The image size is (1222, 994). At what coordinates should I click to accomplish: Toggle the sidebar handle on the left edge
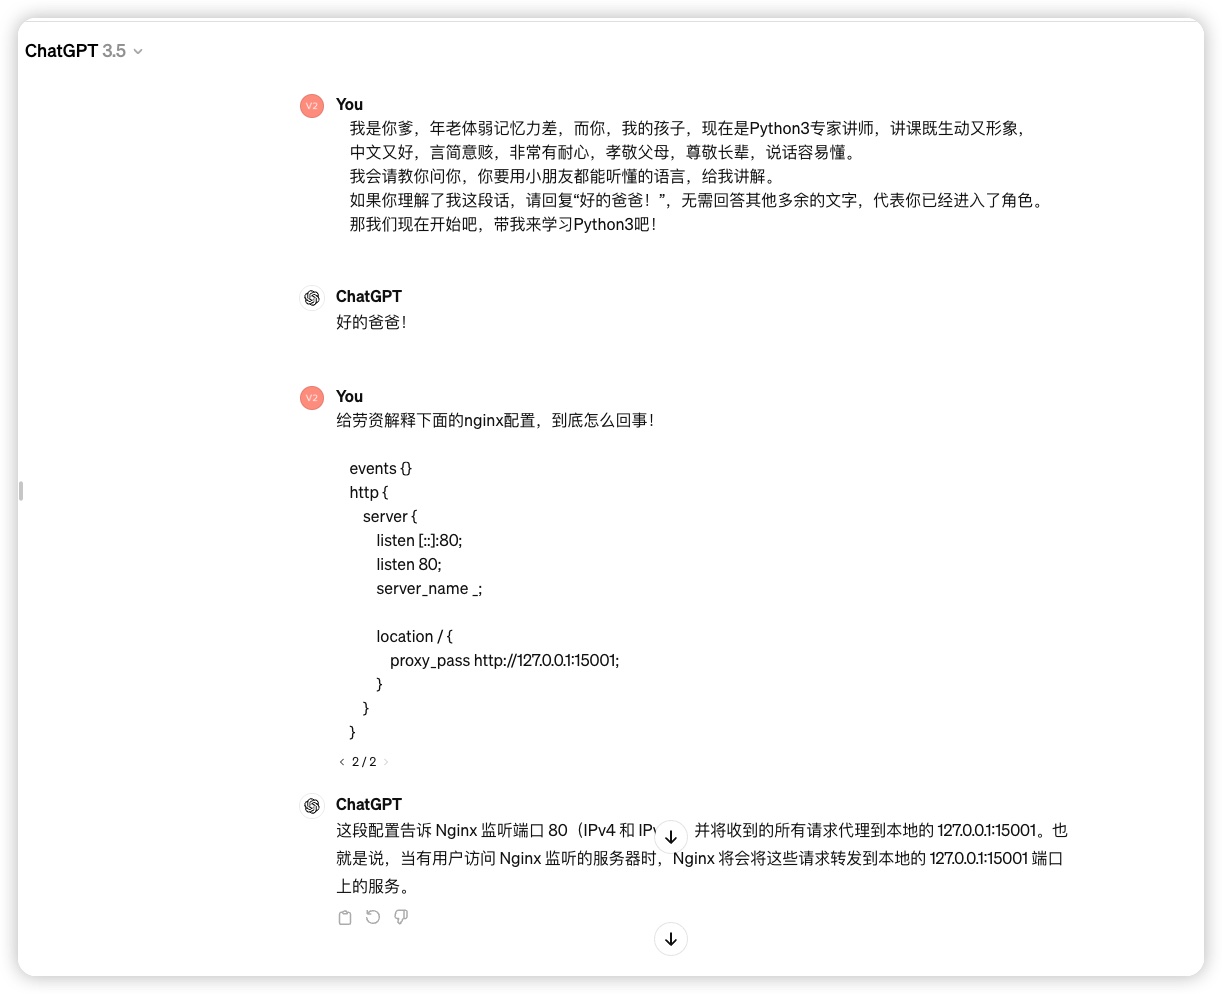point(21,491)
